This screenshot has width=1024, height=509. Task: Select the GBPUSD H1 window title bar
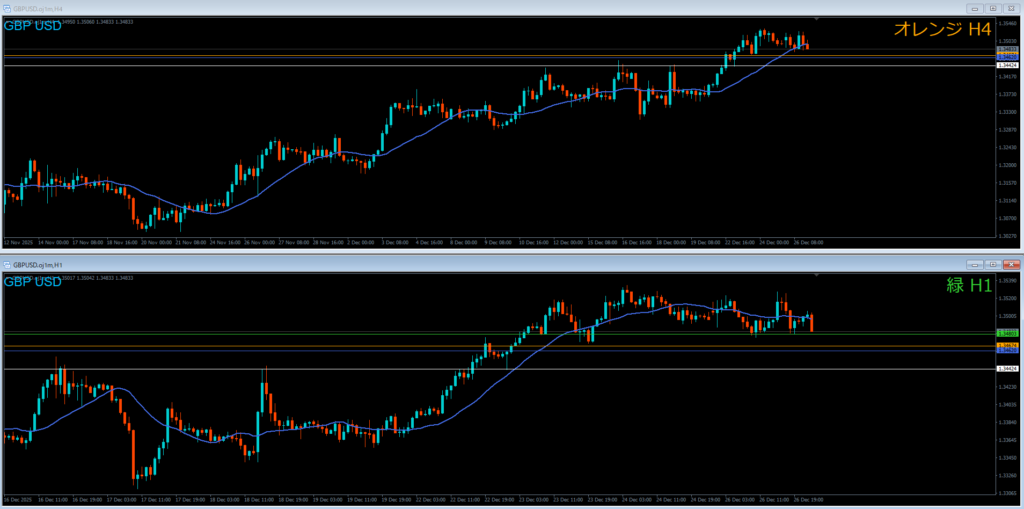(x=400, y=264)
